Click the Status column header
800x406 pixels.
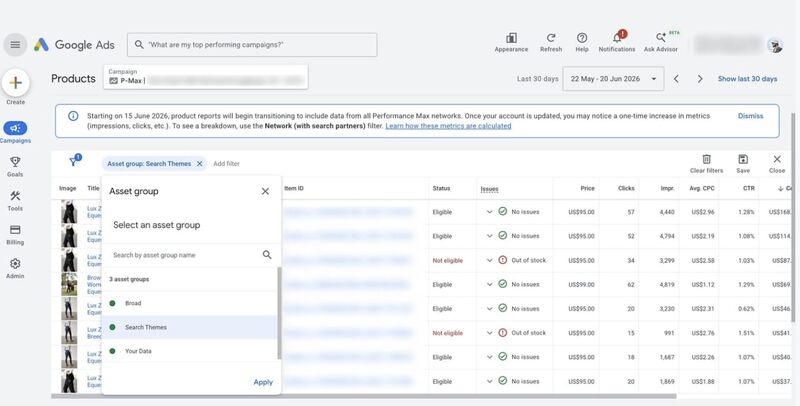click(x=441, y=188)
